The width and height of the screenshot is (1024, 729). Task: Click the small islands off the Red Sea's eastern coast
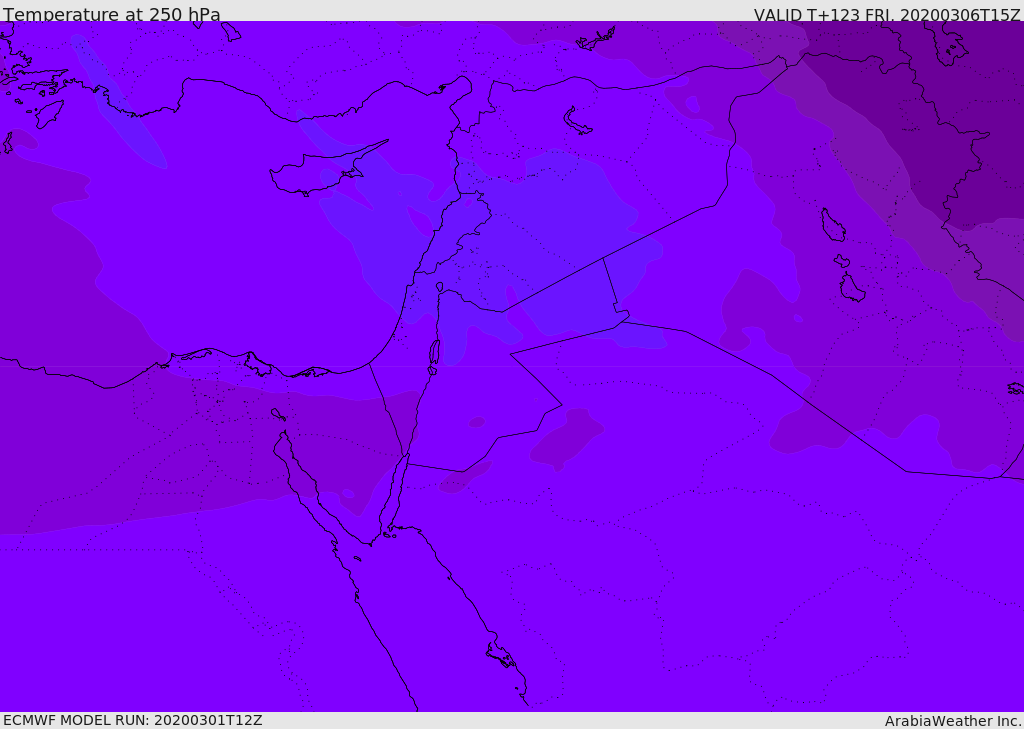point(500,656)
